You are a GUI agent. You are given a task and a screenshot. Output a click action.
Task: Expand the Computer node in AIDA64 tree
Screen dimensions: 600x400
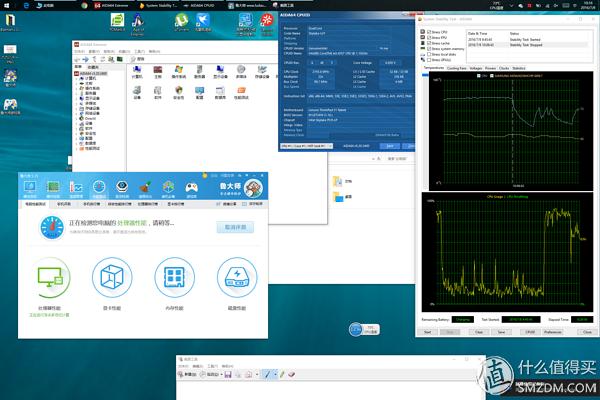[x=77, y=78]
